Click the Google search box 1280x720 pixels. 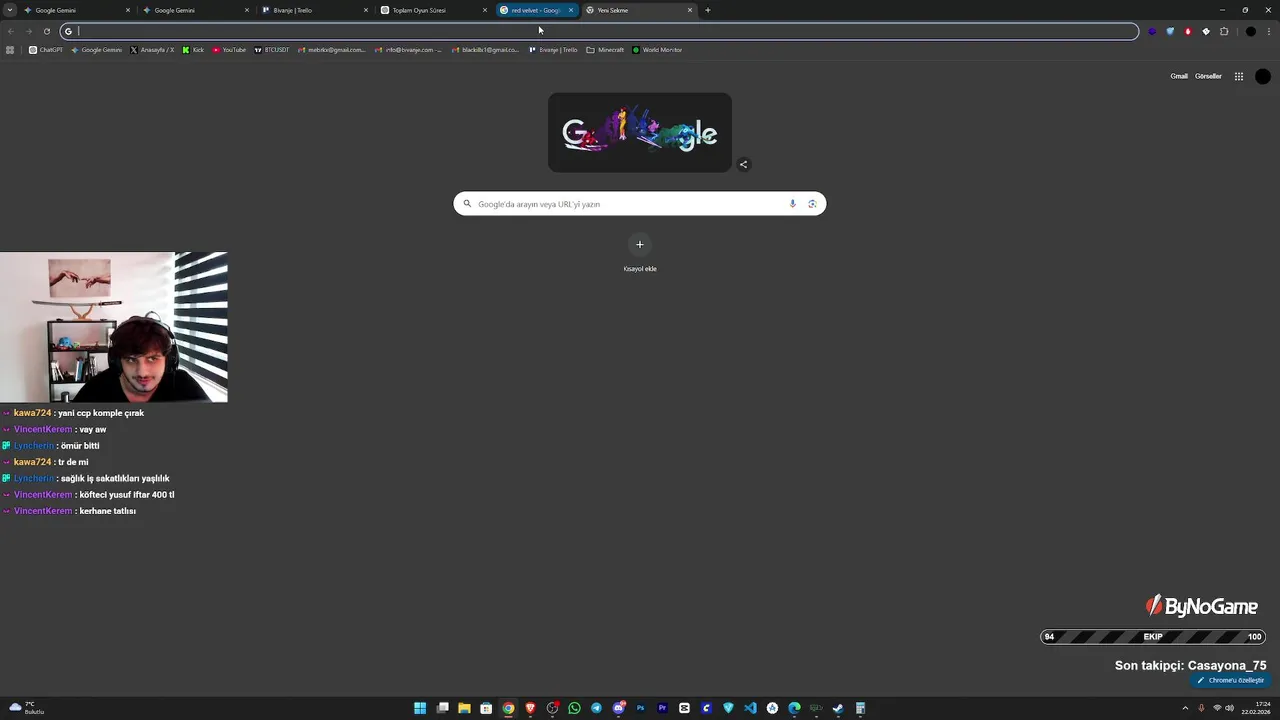click(x=640, y=204)
